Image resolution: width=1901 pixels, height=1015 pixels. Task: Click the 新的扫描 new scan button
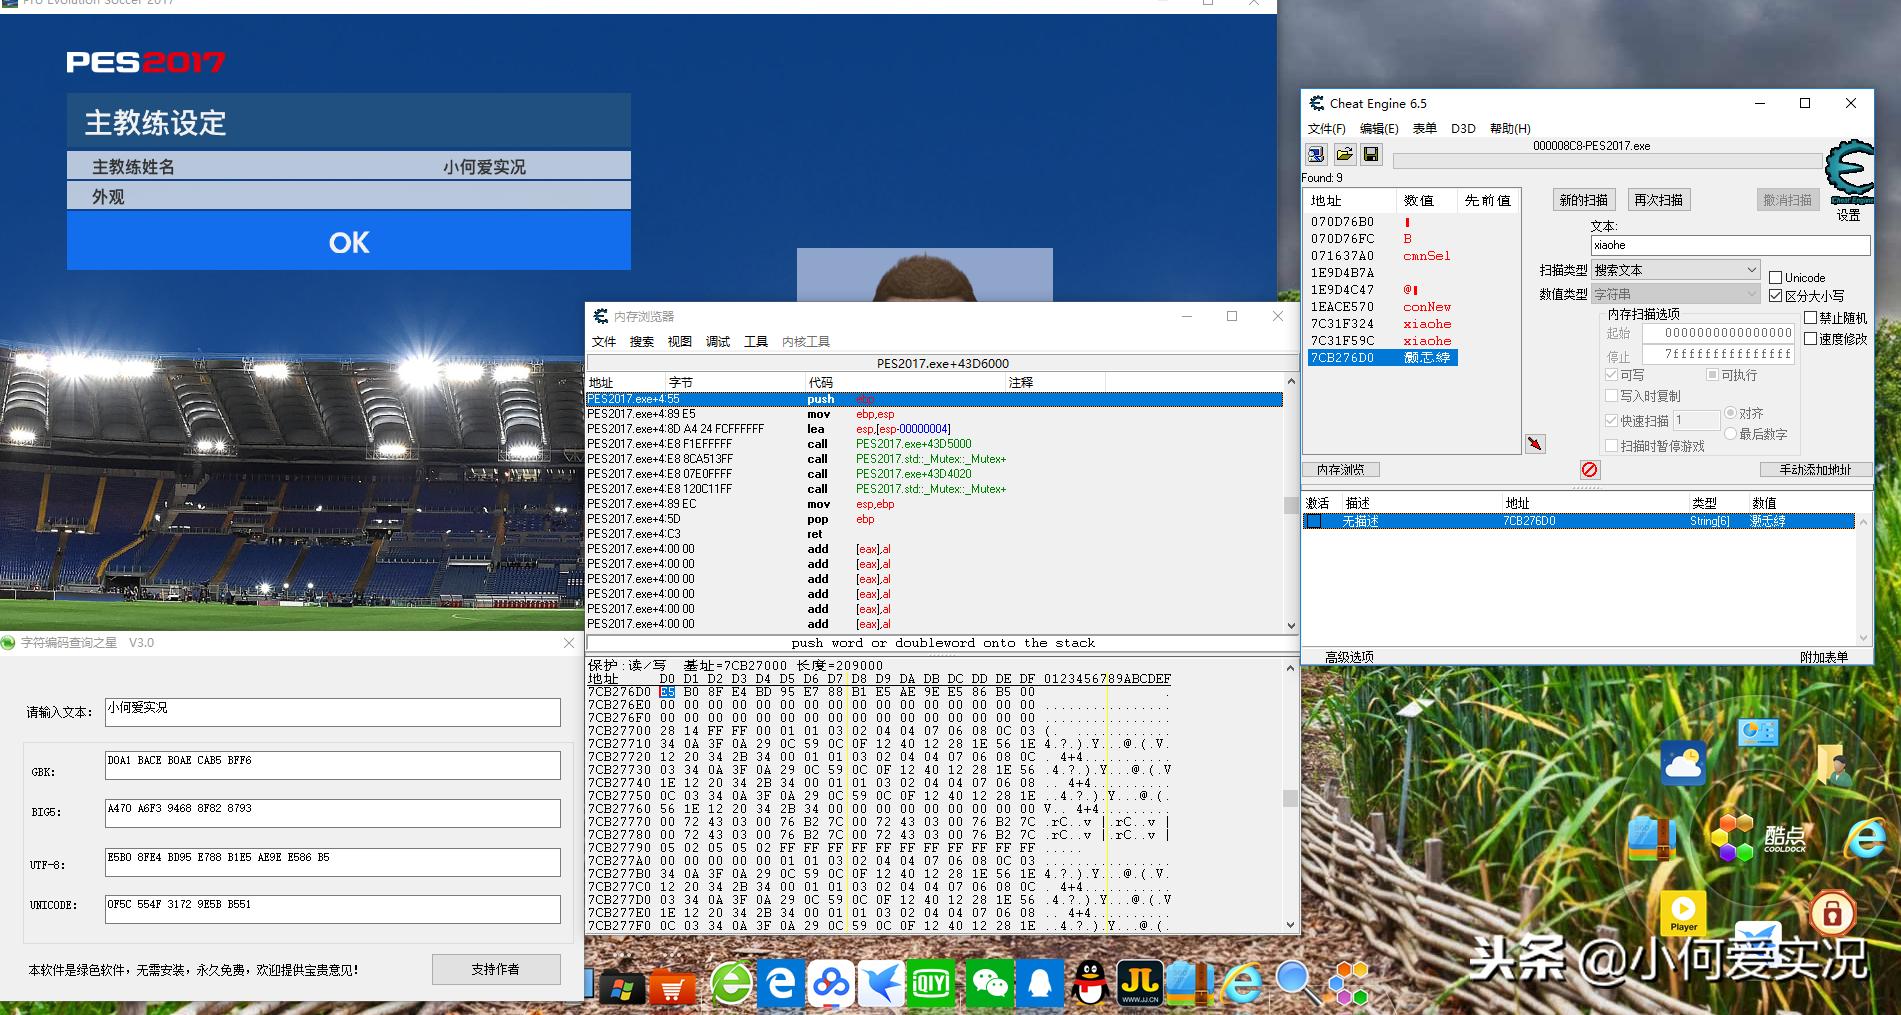pos(1584,200)
